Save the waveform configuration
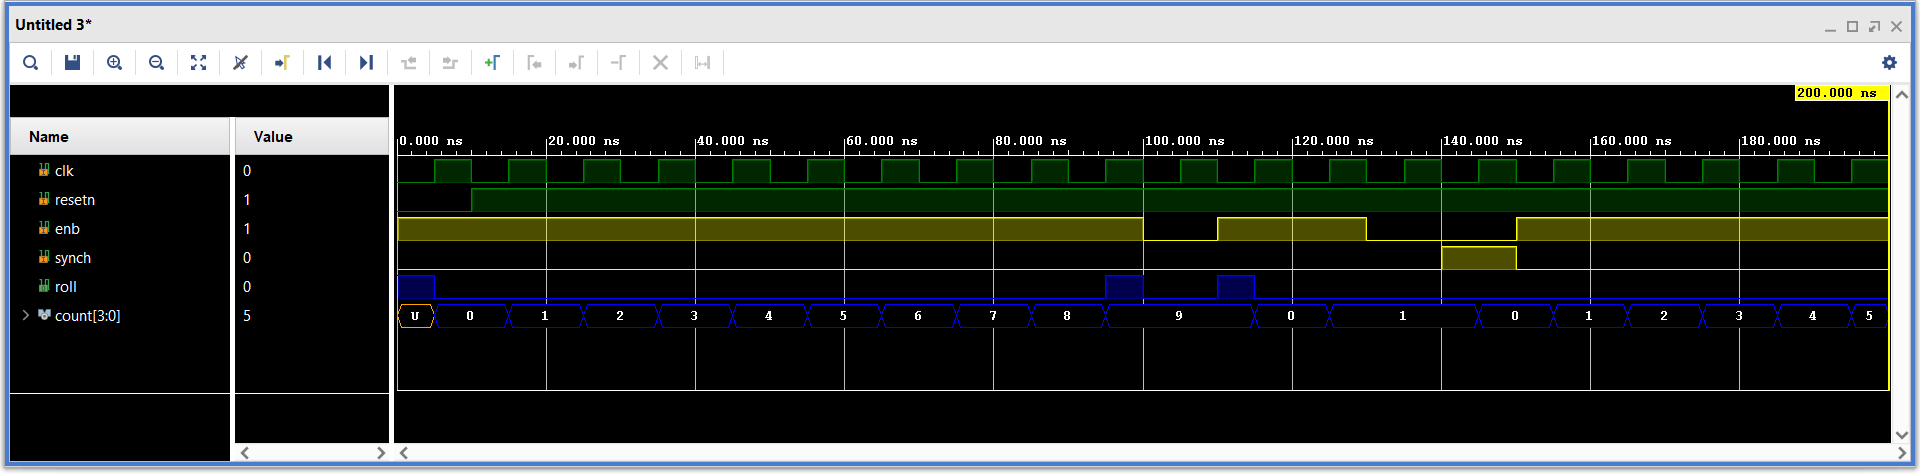1920x474 pixels. coord(73,62)
